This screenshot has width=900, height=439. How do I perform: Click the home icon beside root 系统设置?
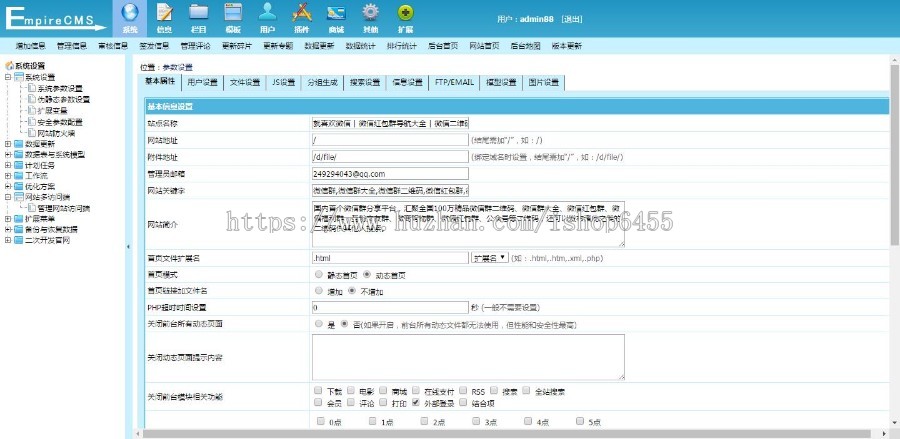(9, 65)
